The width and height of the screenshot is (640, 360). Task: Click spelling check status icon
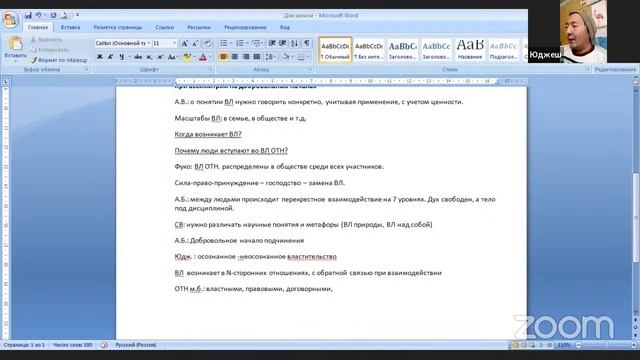104,345
